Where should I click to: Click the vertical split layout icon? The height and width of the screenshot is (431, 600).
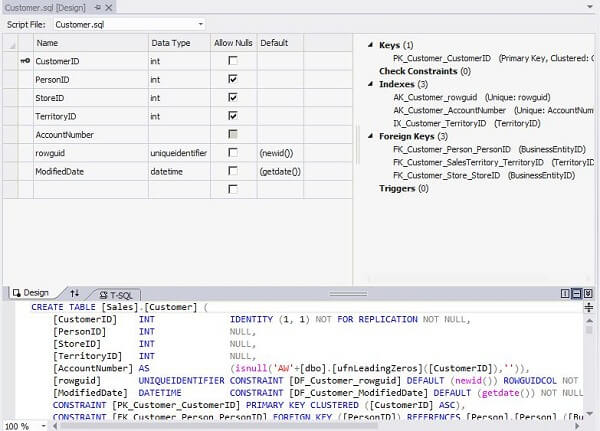pos(565,293)
